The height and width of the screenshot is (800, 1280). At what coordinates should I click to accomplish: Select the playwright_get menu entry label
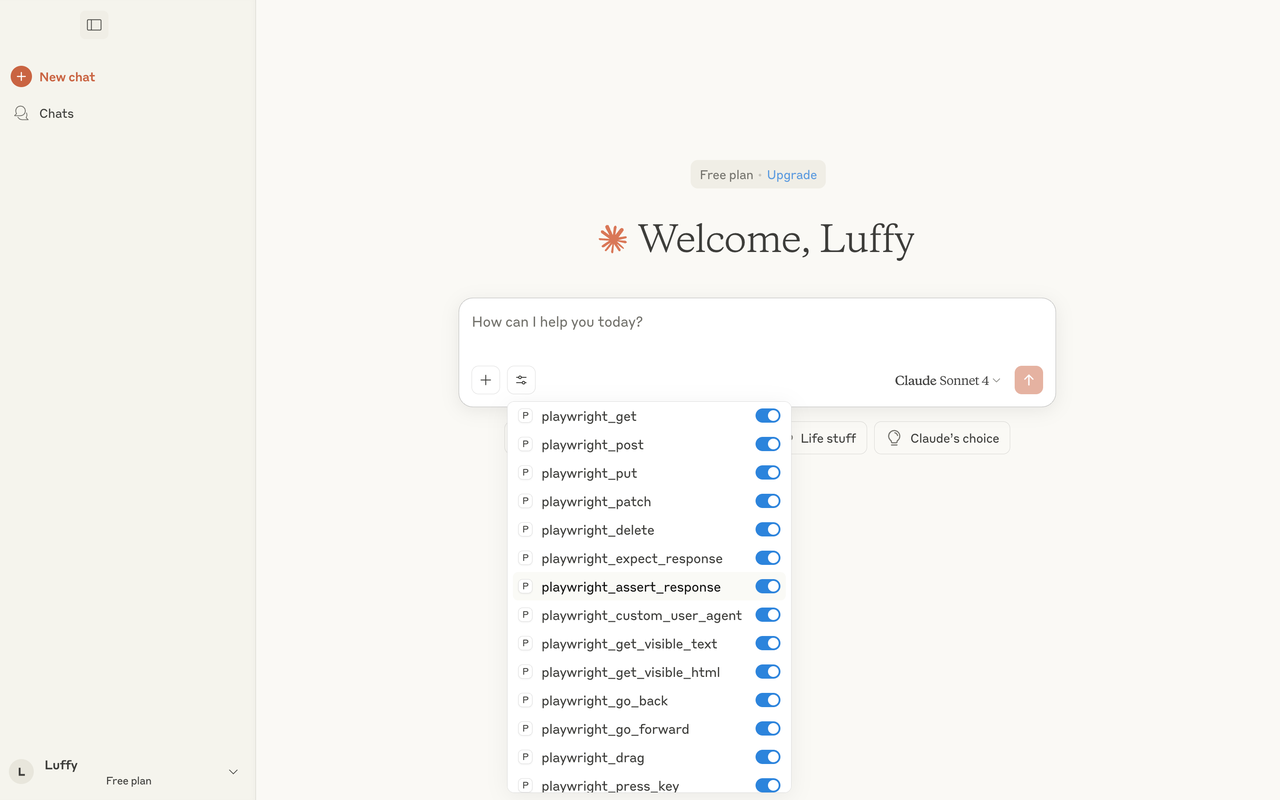[589, 417]
